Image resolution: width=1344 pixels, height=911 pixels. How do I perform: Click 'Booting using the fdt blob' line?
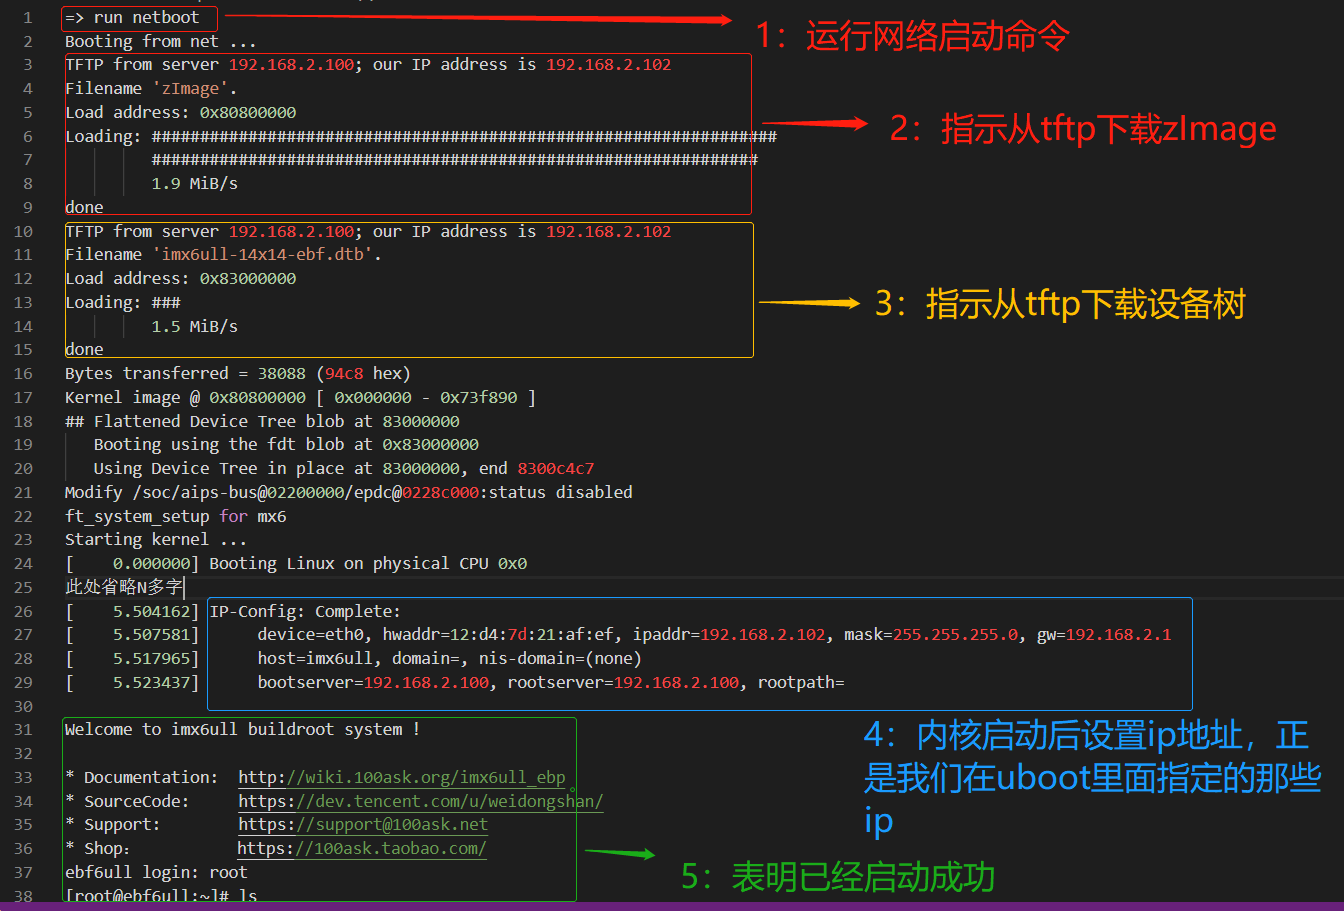286,444
